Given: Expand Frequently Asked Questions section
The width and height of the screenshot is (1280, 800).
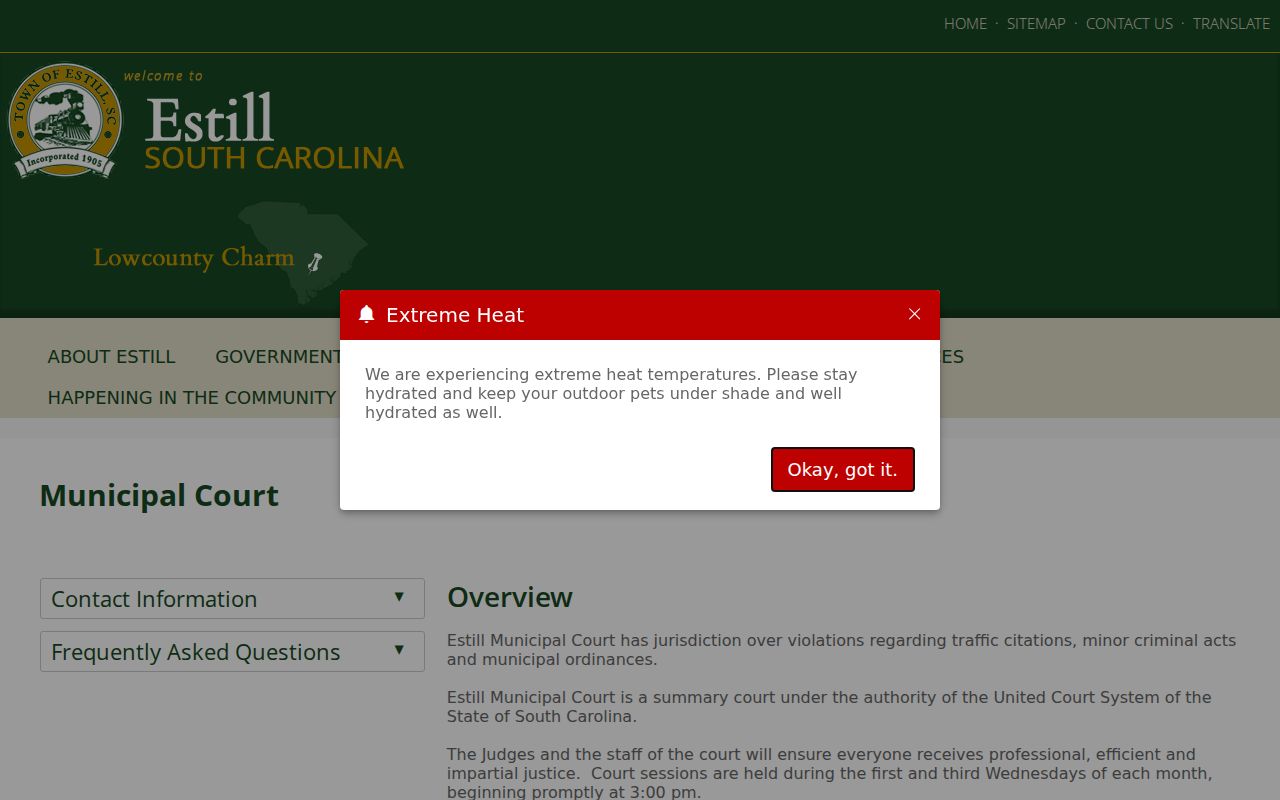Looking at the screenshot, I should (232, 652).
